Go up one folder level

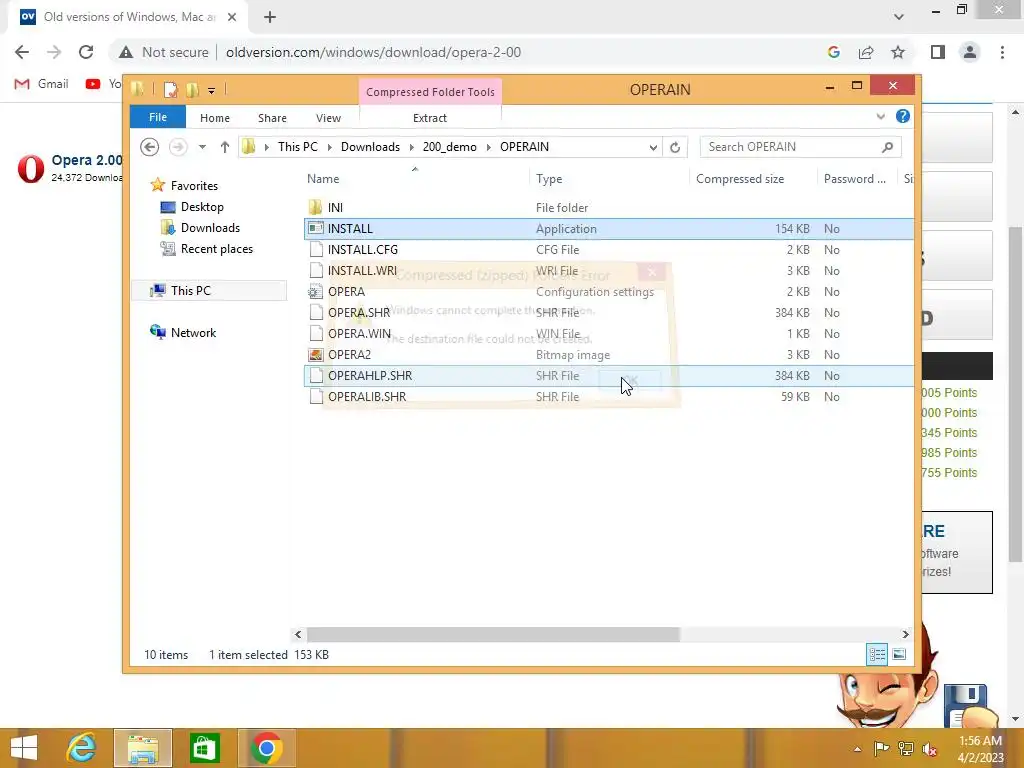tap(225, 147)
